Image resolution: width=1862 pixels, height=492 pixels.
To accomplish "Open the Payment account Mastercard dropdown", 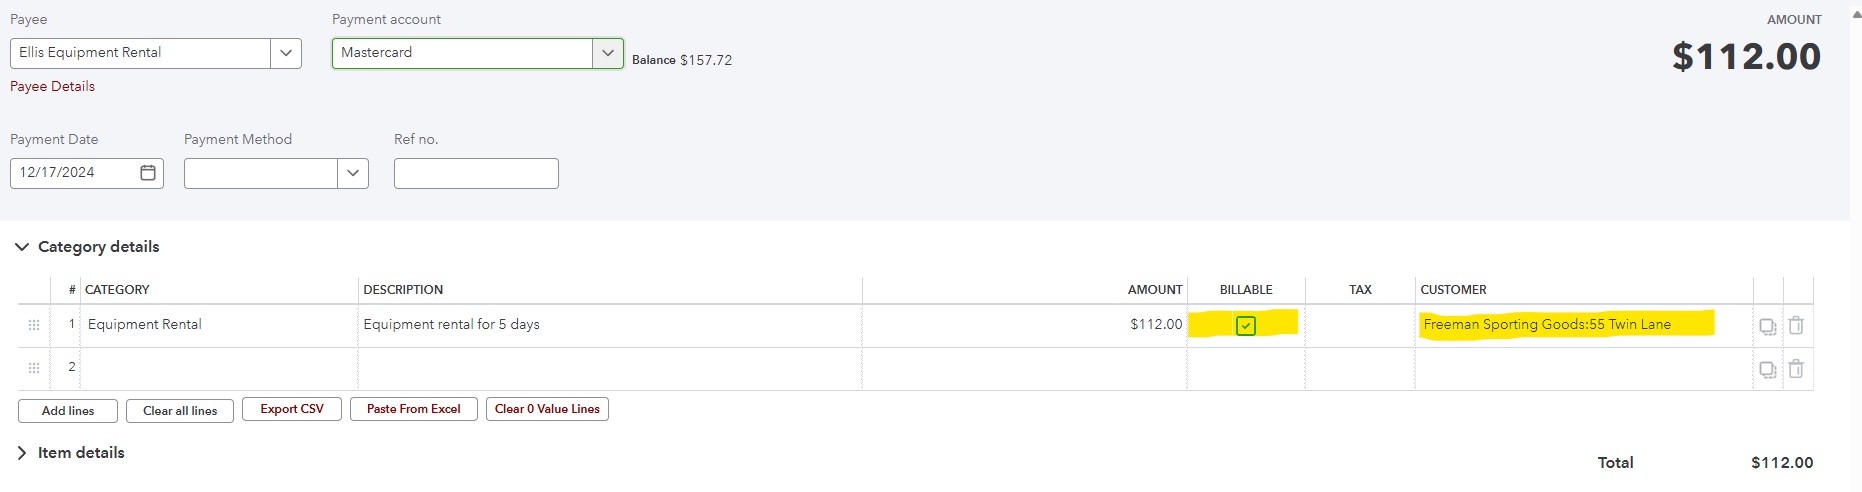I will (x=478, y=53).
